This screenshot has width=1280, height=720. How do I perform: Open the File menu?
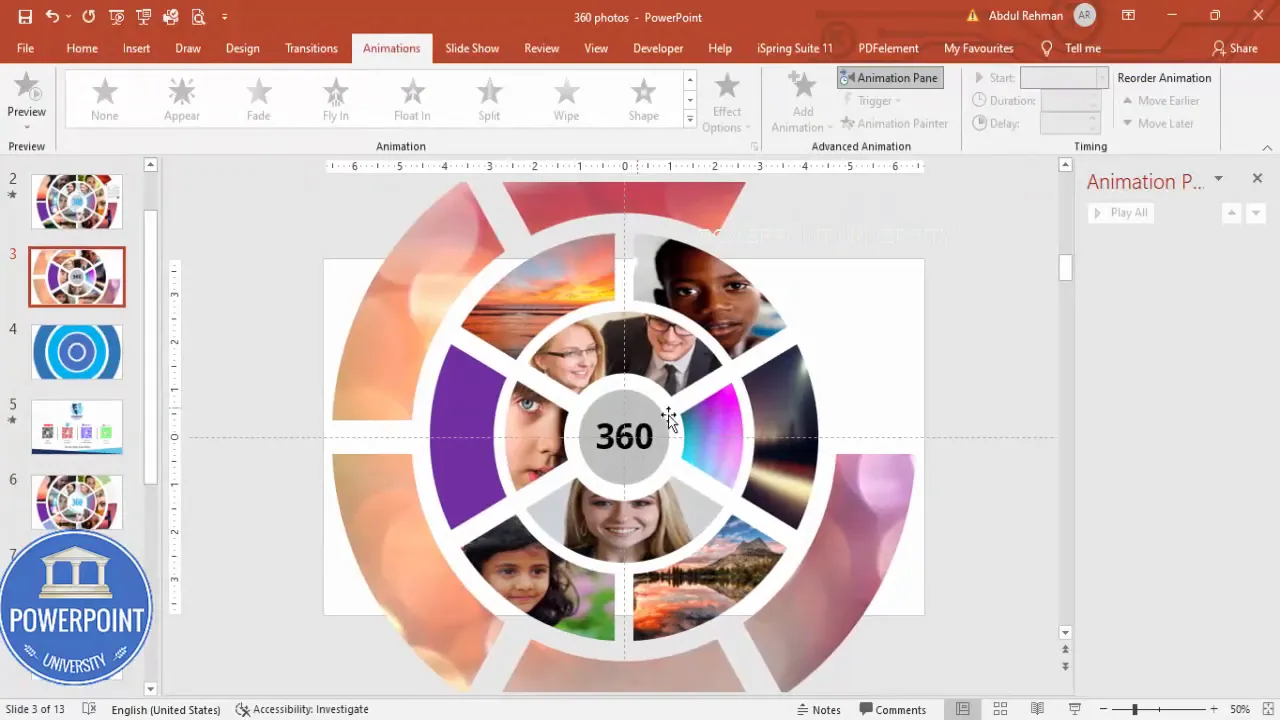pyautogui.click(x=25, y=48)
